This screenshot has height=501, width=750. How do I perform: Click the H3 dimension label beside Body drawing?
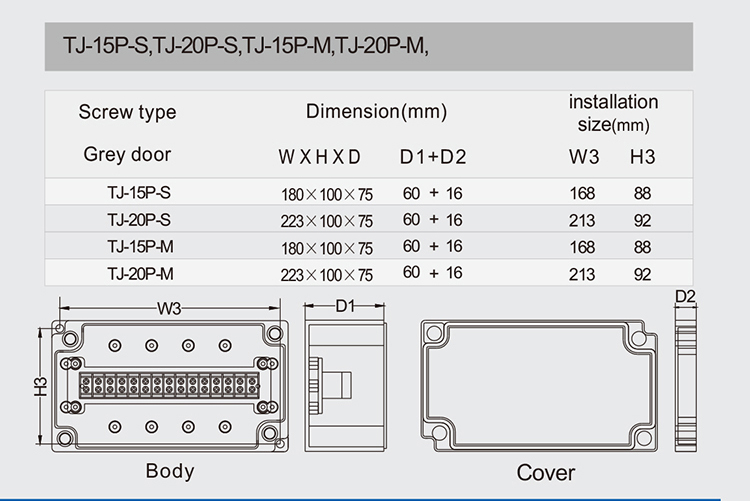point(40,385)
